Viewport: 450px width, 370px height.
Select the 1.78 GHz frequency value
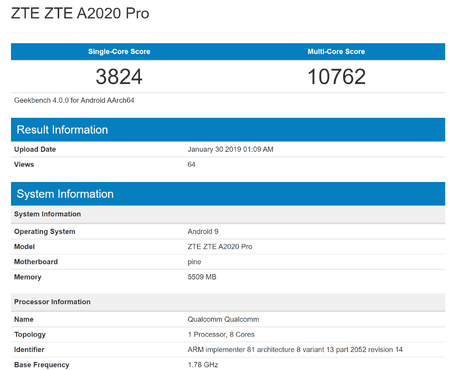[203, 365]
